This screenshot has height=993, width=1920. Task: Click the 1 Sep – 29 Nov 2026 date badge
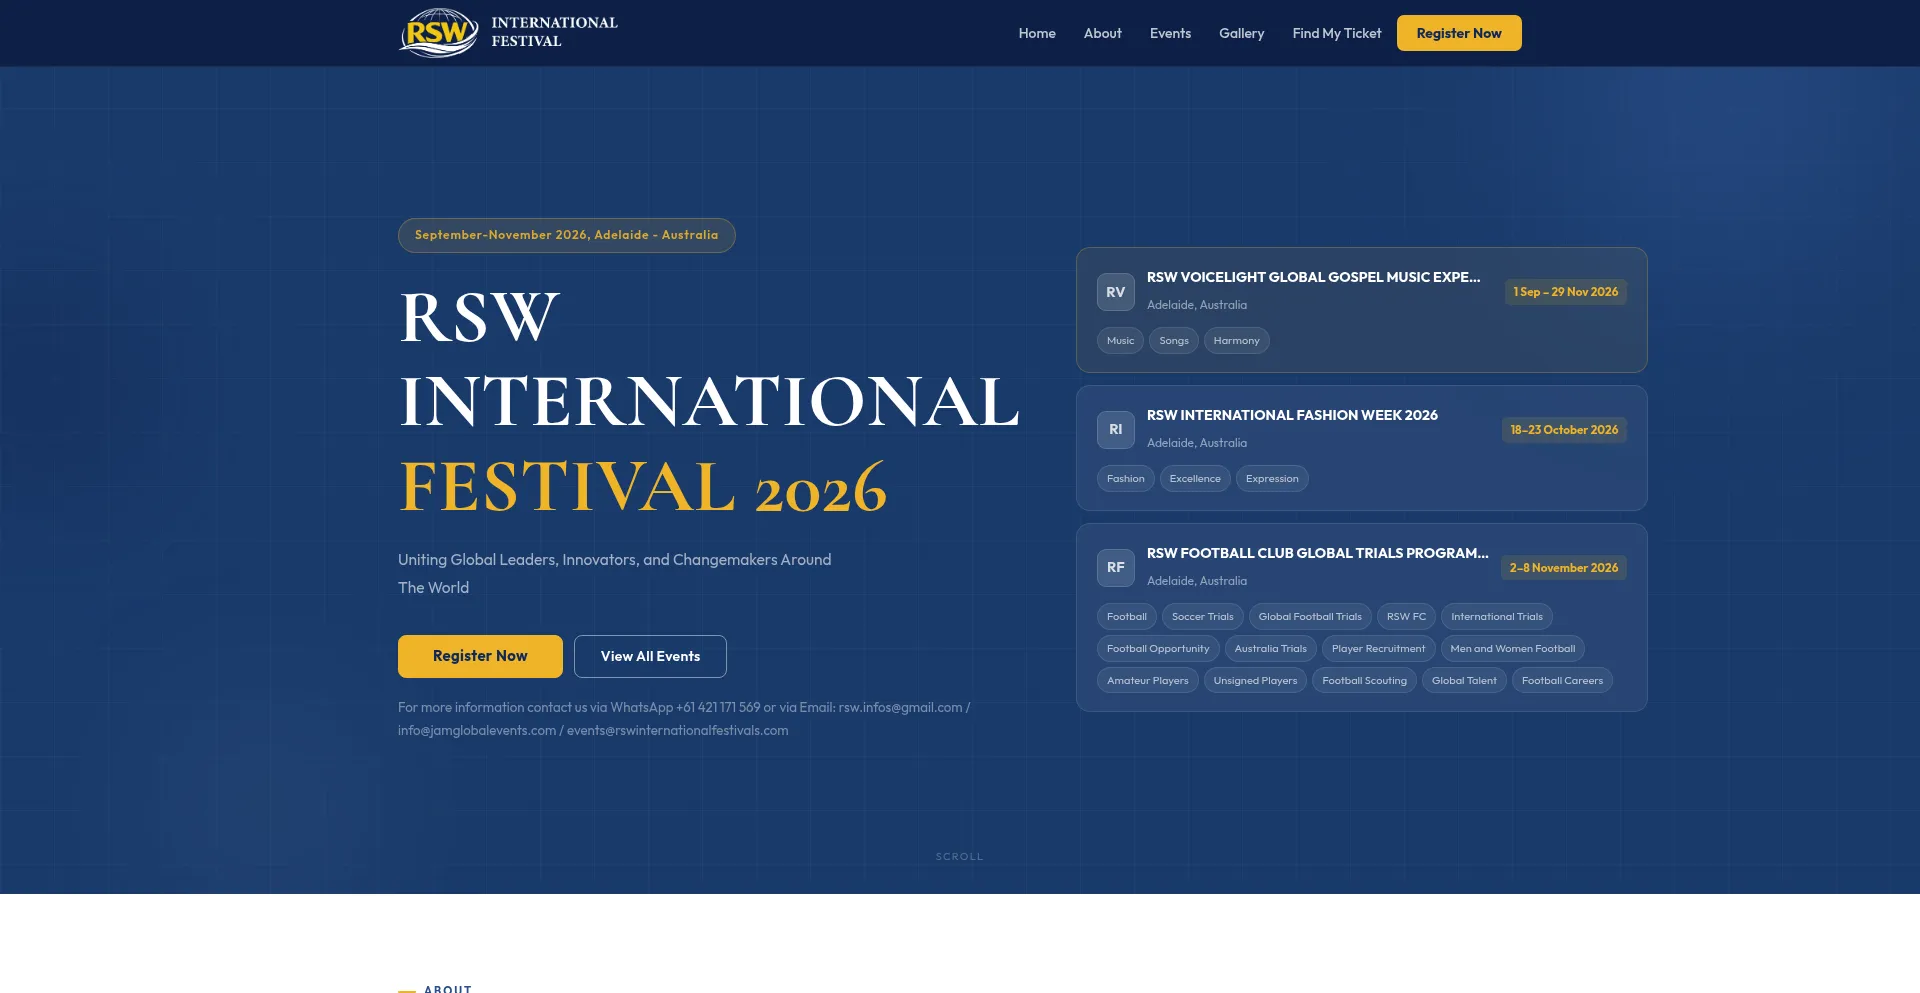coord(1565,292)
